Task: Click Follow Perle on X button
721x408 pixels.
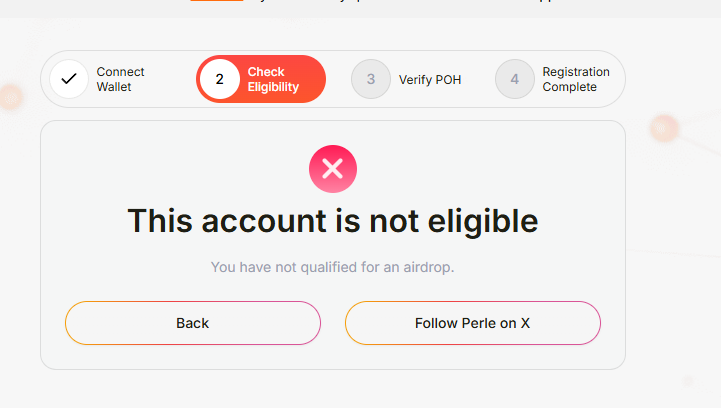Action: point(472,323)
